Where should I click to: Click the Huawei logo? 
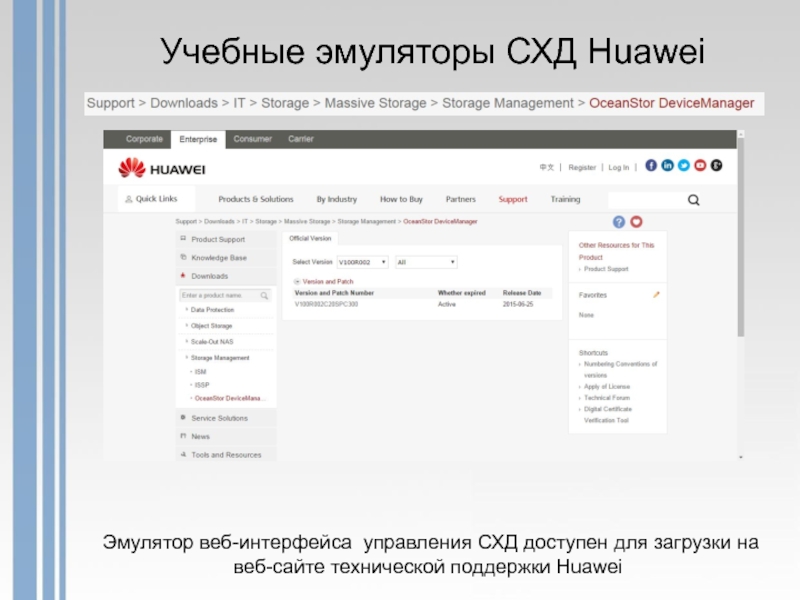pyautogui.click(x=148, y=167)
